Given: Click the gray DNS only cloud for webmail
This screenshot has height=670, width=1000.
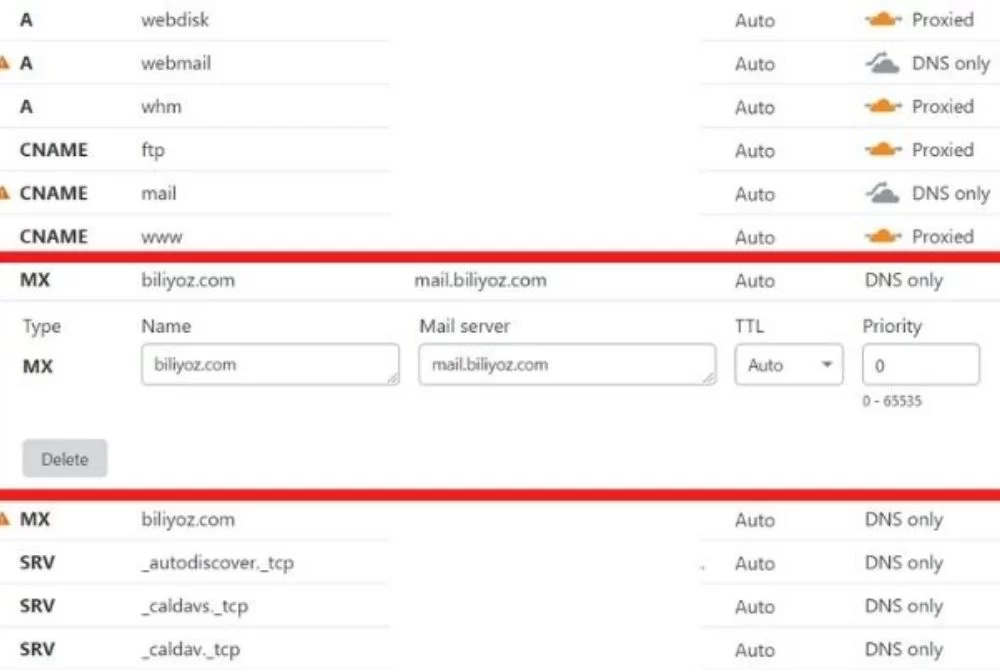Looking at the screenshot, I should click(883, 63).
